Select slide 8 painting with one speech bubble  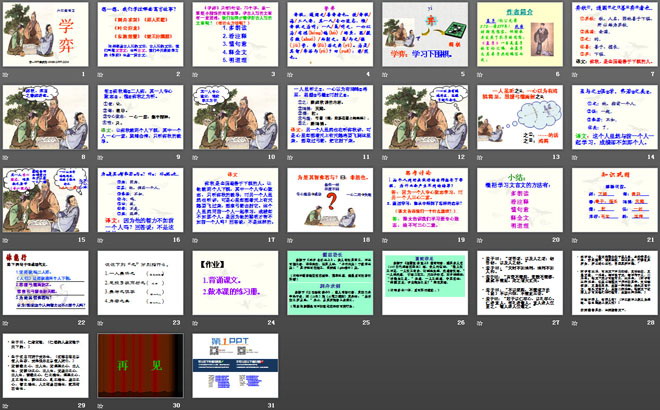[x=50, y=120]
